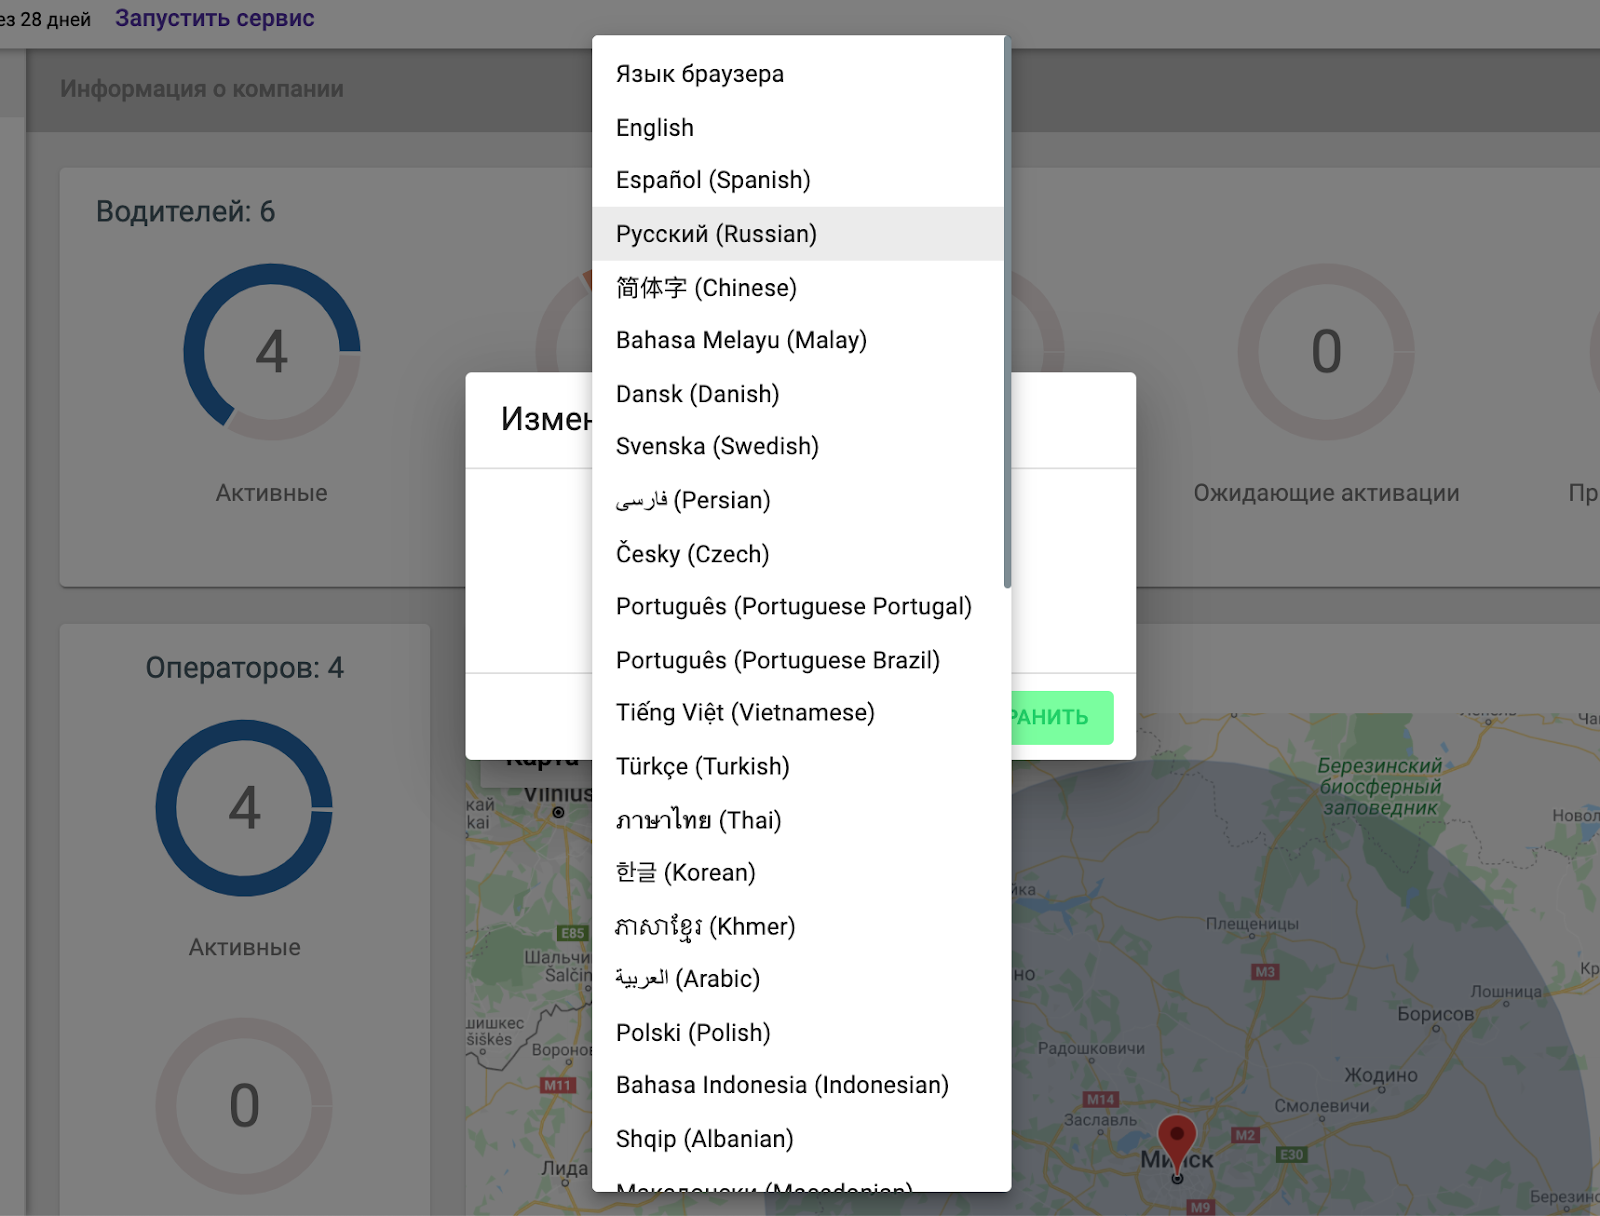The width and height of the screenshot is (1600, 1216).
Task: Select Dansk (Danish) language option
Action: pyautogui.click(x=798, y=394)
